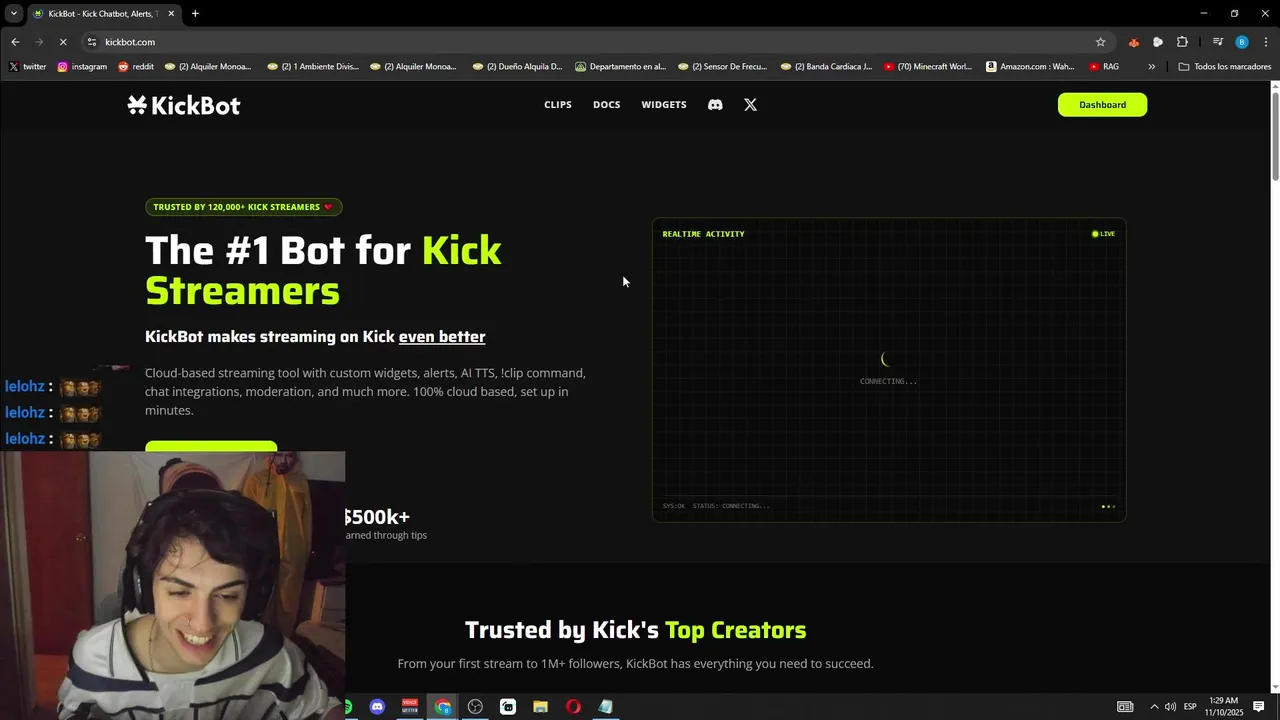The image size is (1280, 720).
Task: Click the 'REALTIME ACTIVITY' panel title
Action: click(703, 234)
